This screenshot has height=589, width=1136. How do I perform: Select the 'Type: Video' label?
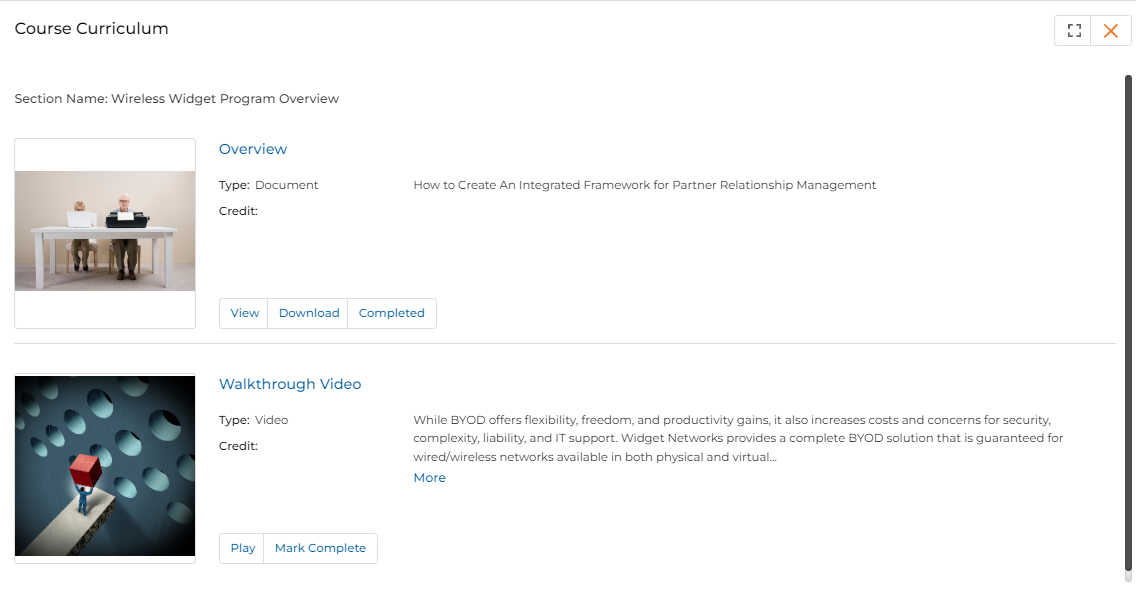click(254, 420)
